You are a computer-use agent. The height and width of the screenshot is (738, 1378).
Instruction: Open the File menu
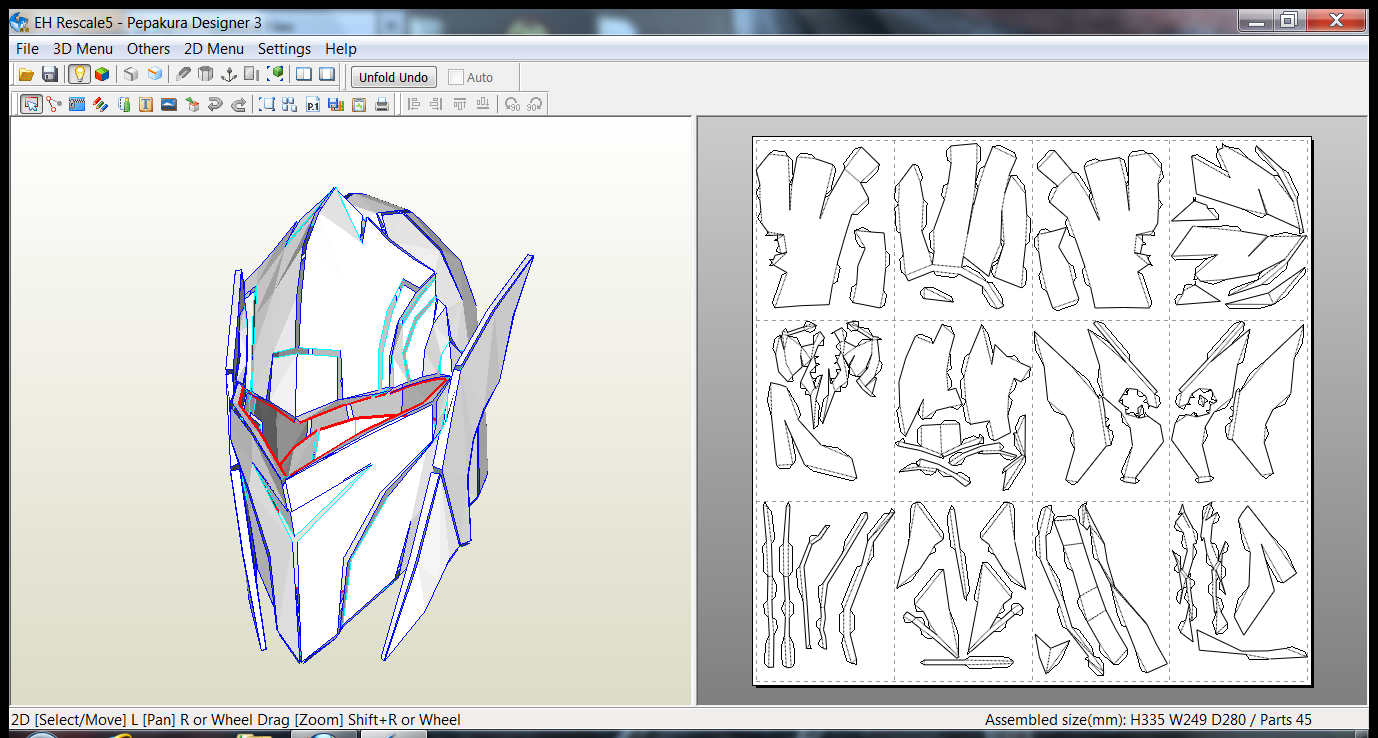pyautogui.click(x=28, y=48)
